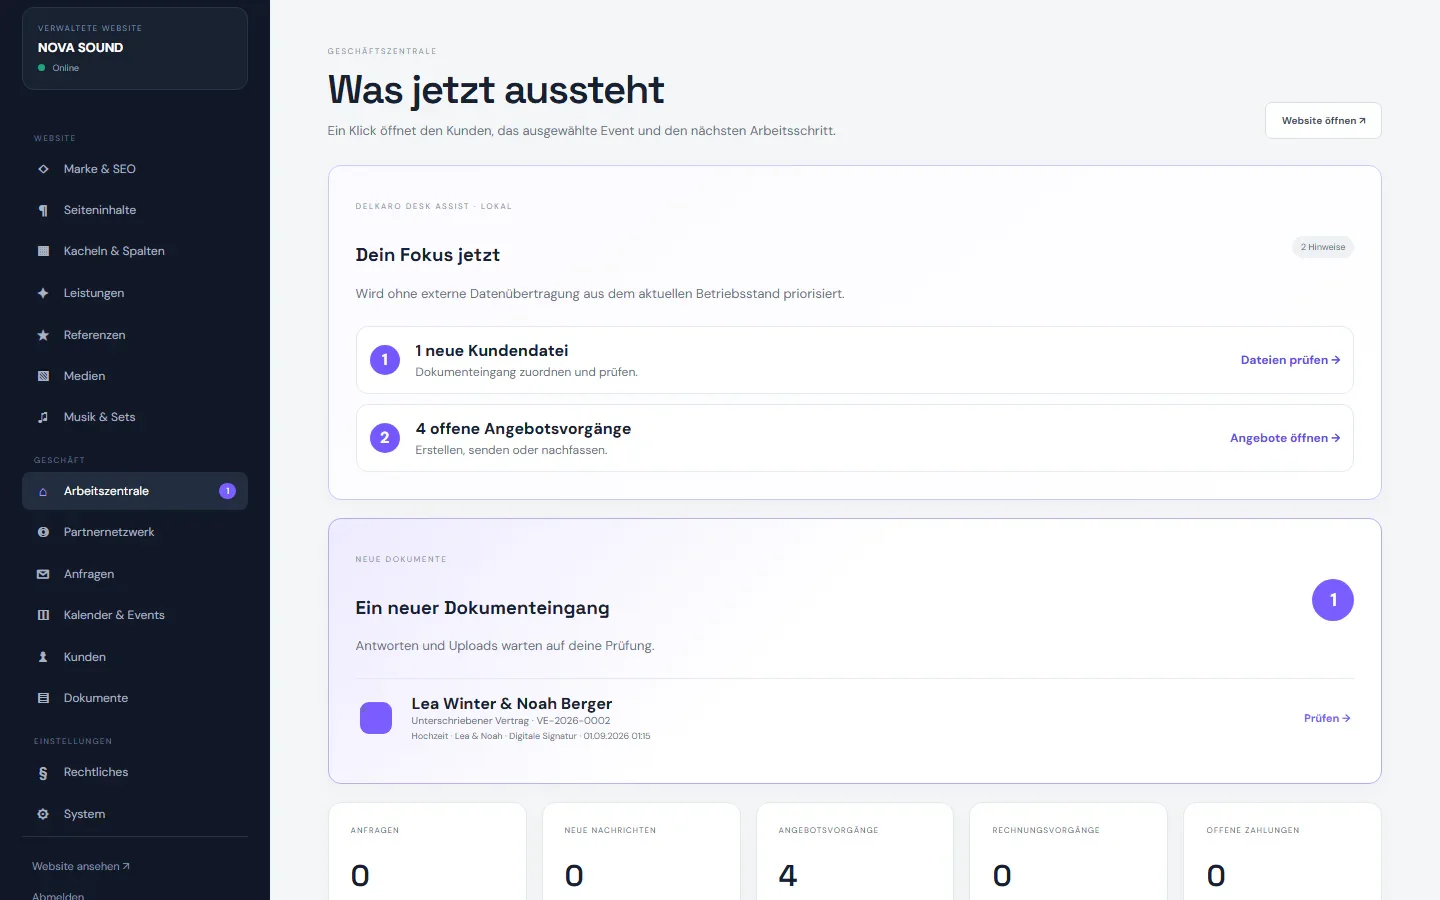Click the globe icon beside Partnernetzwerk
The width and height of the screenshot is (1440, 900).
[43, 532]
